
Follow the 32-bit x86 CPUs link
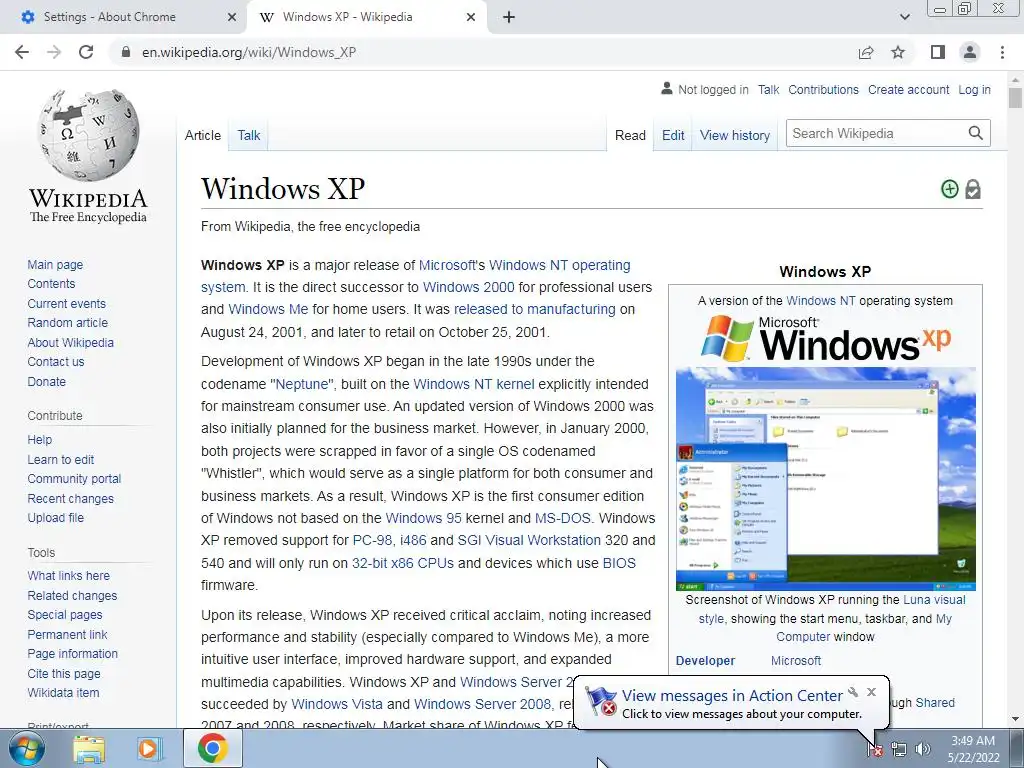[402, 563]
